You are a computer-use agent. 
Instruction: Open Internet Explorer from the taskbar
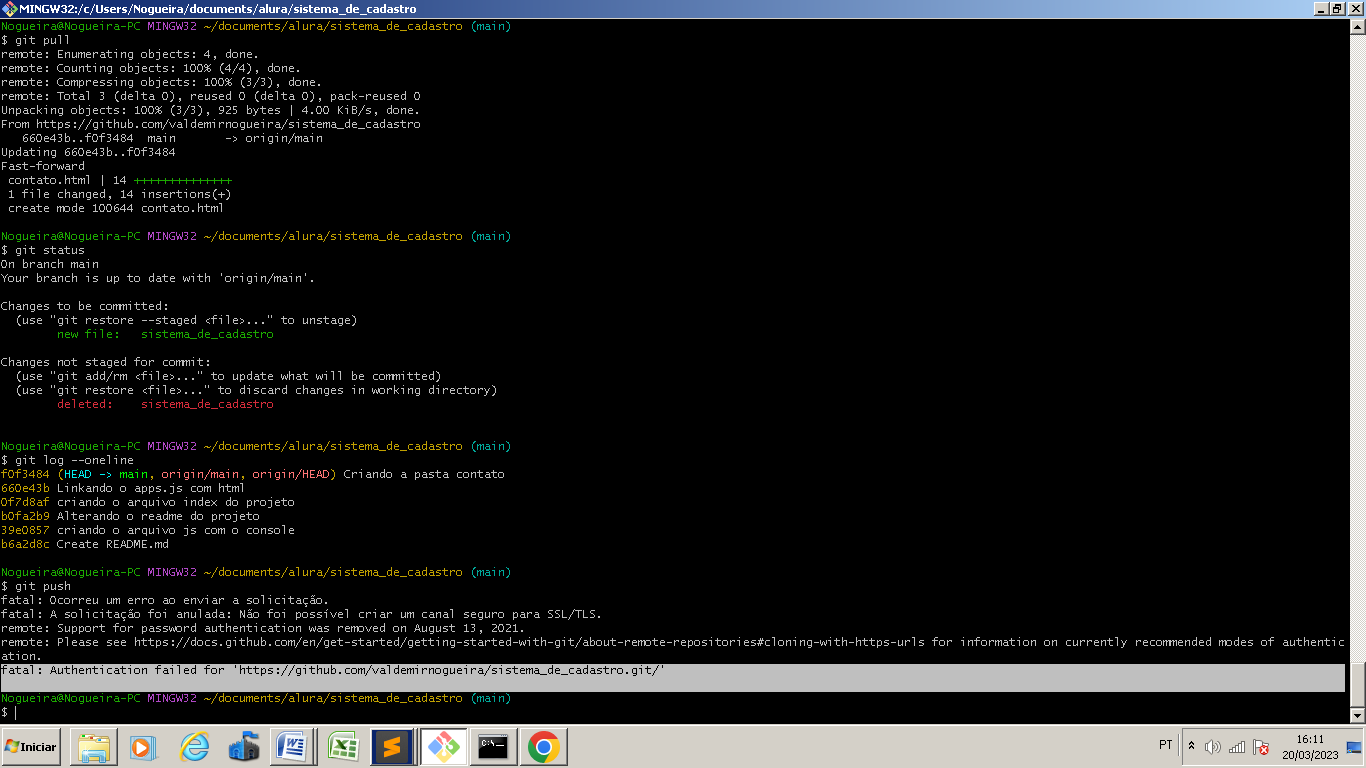pos(194,747)
